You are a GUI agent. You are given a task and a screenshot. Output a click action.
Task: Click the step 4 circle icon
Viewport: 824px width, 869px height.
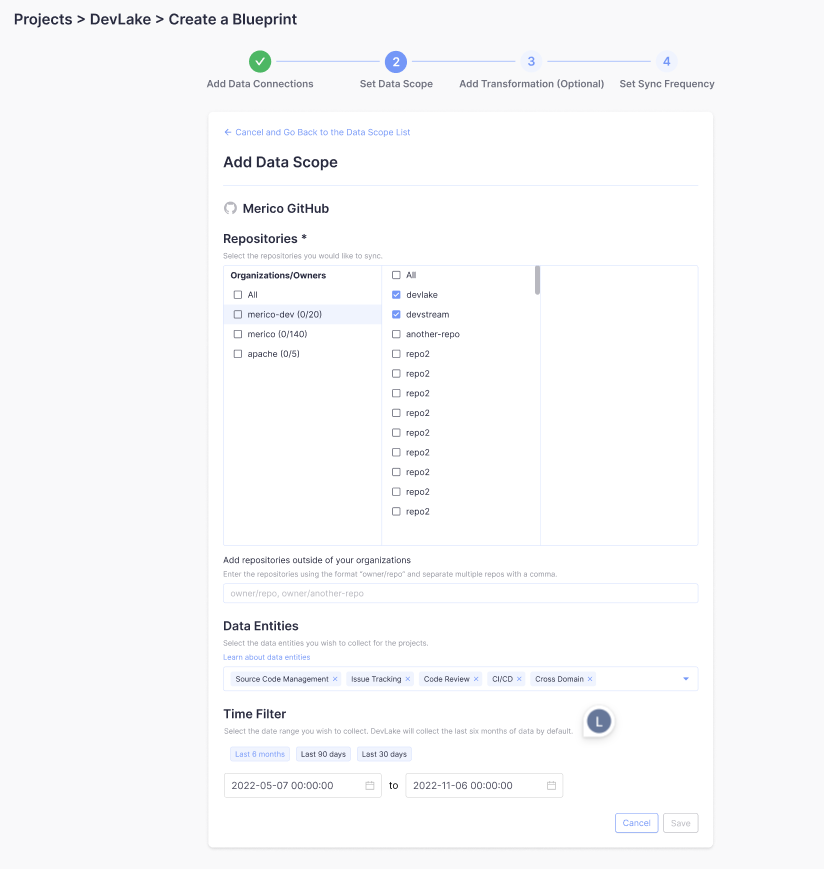(x=667, y=62)
